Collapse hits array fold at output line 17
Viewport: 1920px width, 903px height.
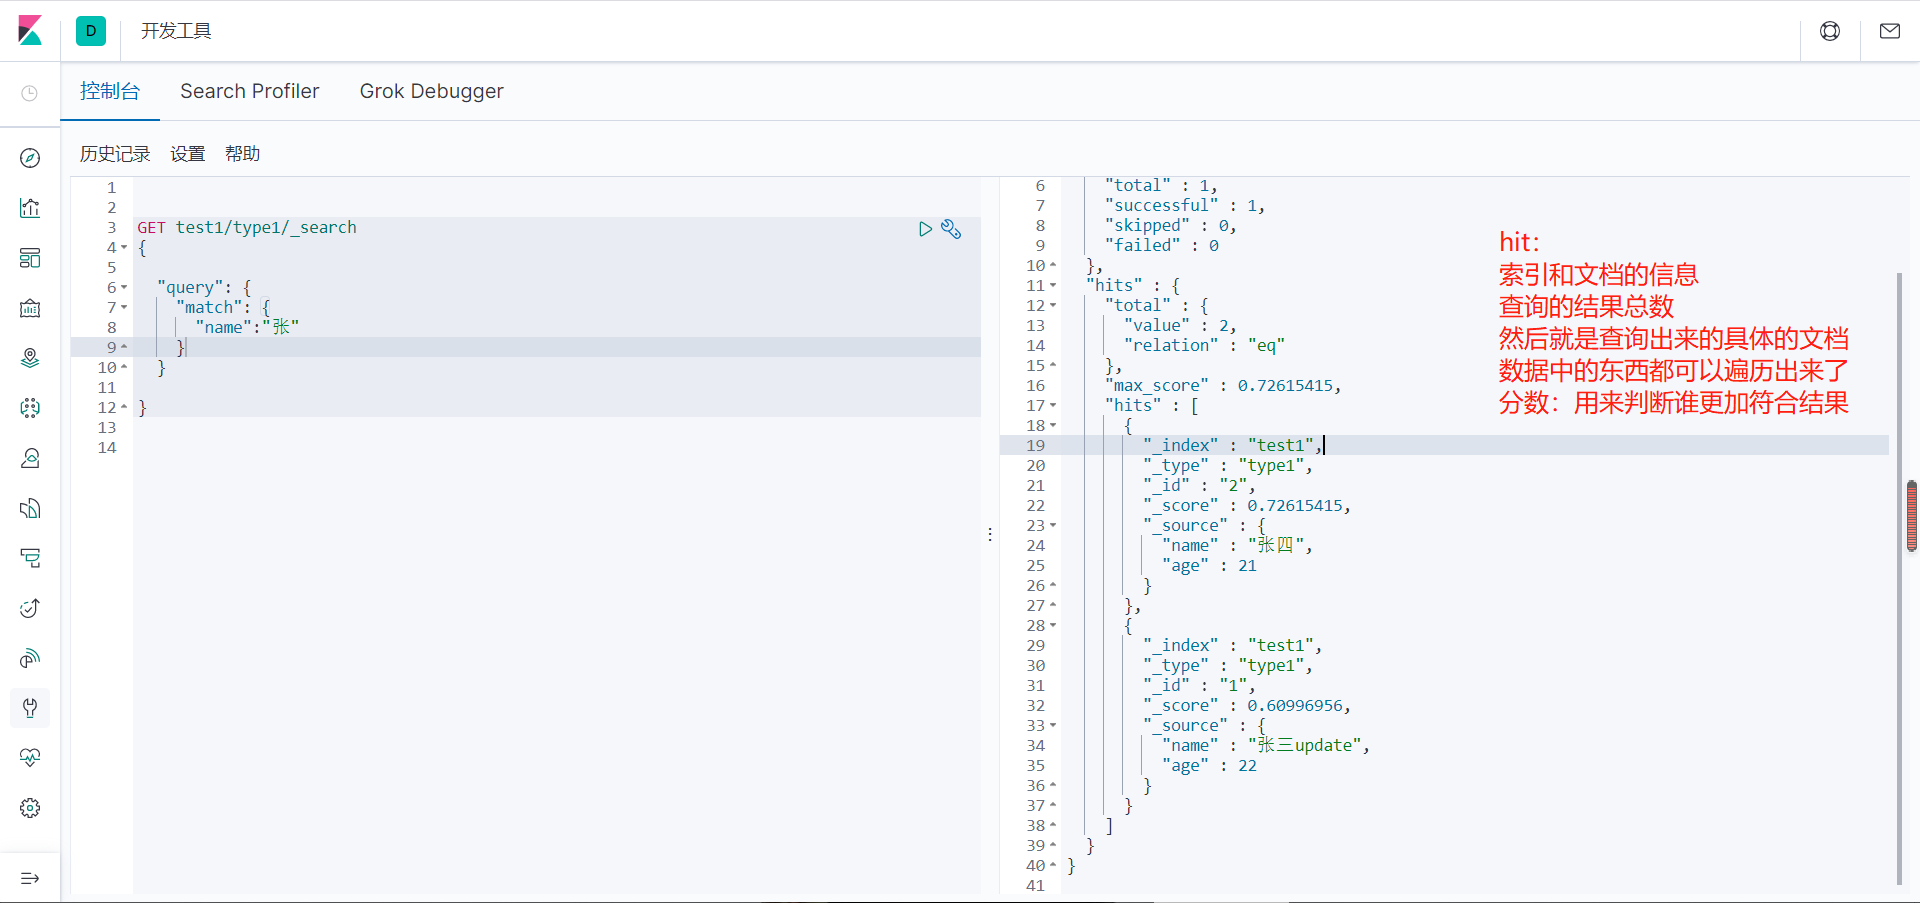[1053, 406]
